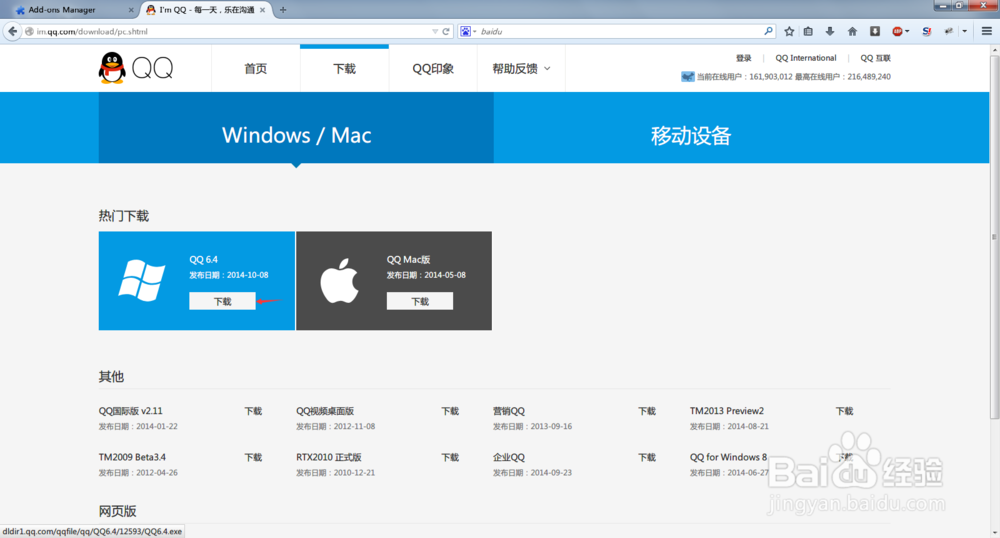This screenshot has height=538, width=1000.
Task: Click the QQ国际版 v2.11 title text
Action: [131, 411]
